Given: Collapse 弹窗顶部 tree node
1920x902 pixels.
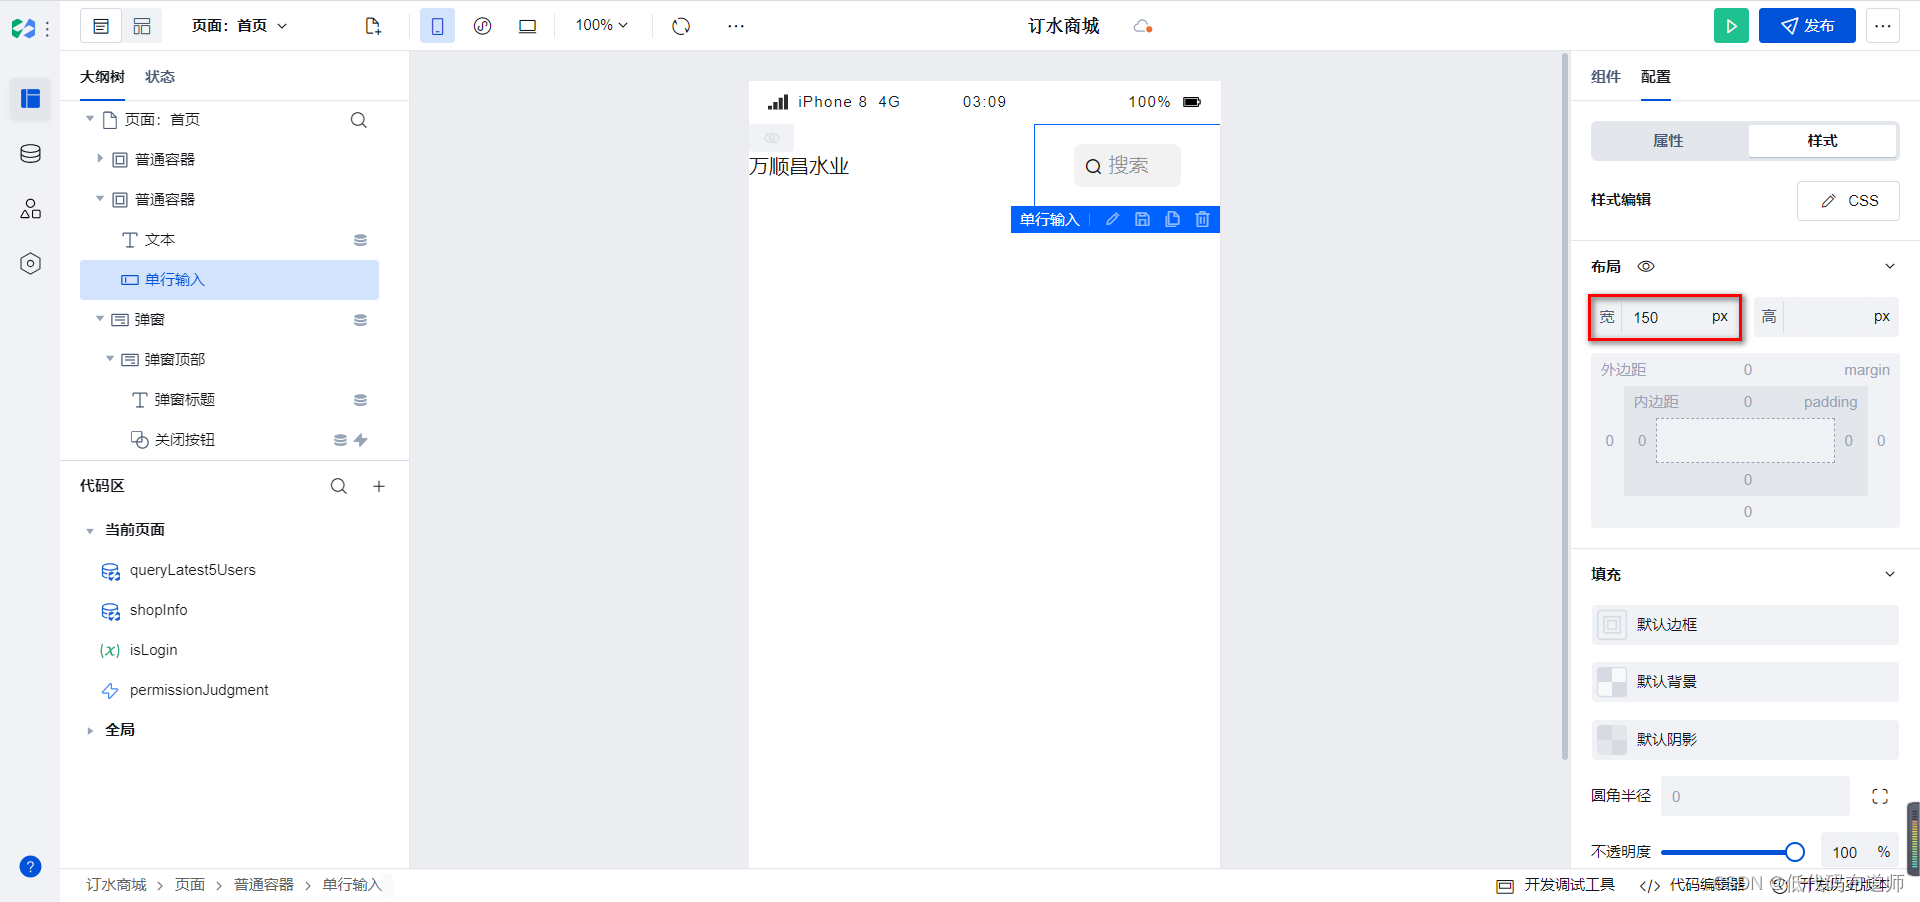Looking at the screenshot, I should (x=110, y=359).
